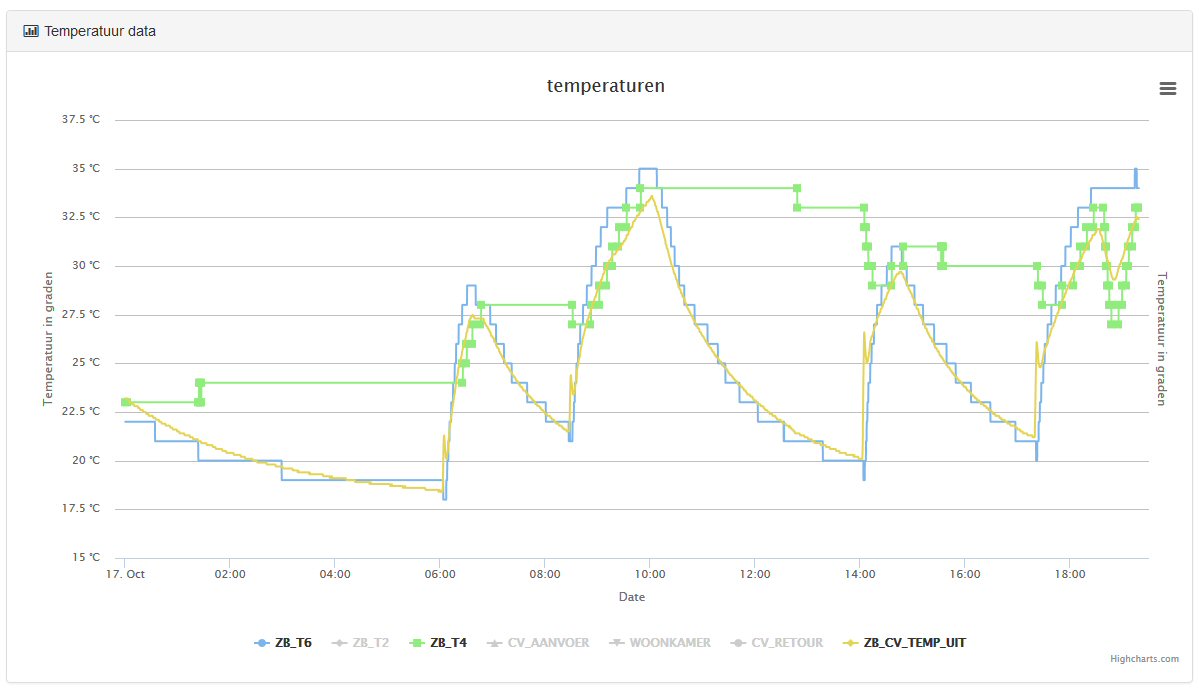This screenshot has width=1199, height=695.
Task: Click the left 'Temperatuur in graden' axis title
Action: click(47, 339)
